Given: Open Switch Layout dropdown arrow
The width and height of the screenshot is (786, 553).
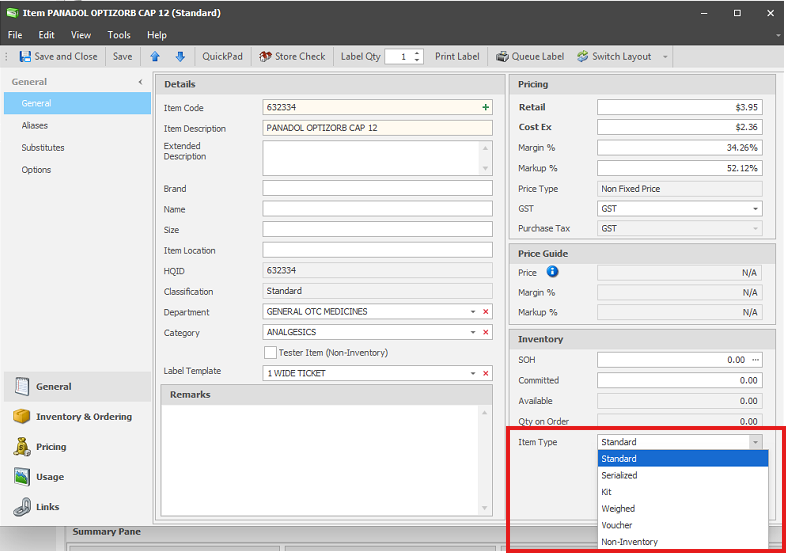Looking at the screenshot, I should point(665,57).
